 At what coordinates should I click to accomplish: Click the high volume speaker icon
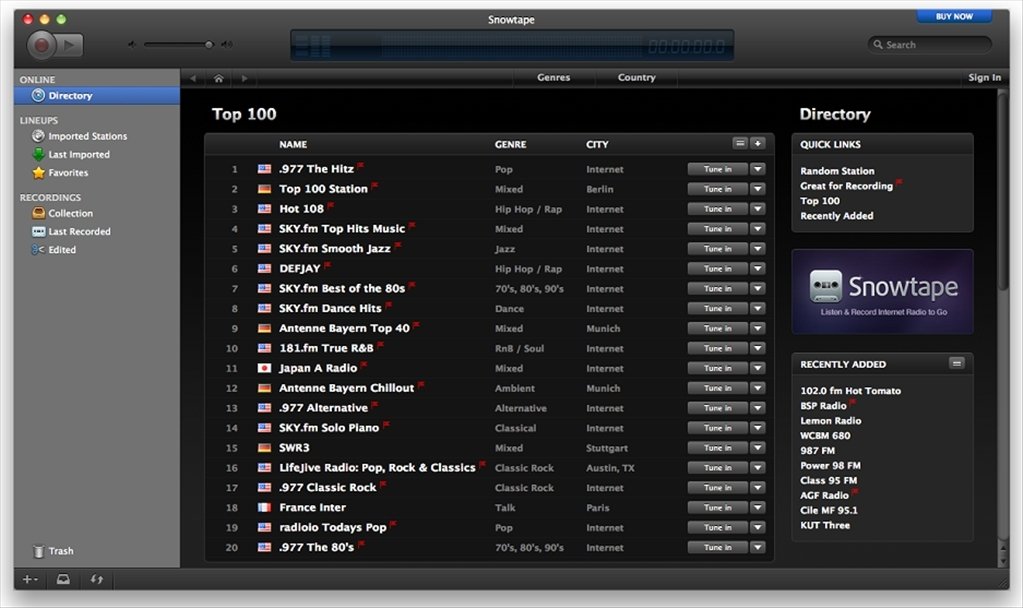click(x=226, y=44)
